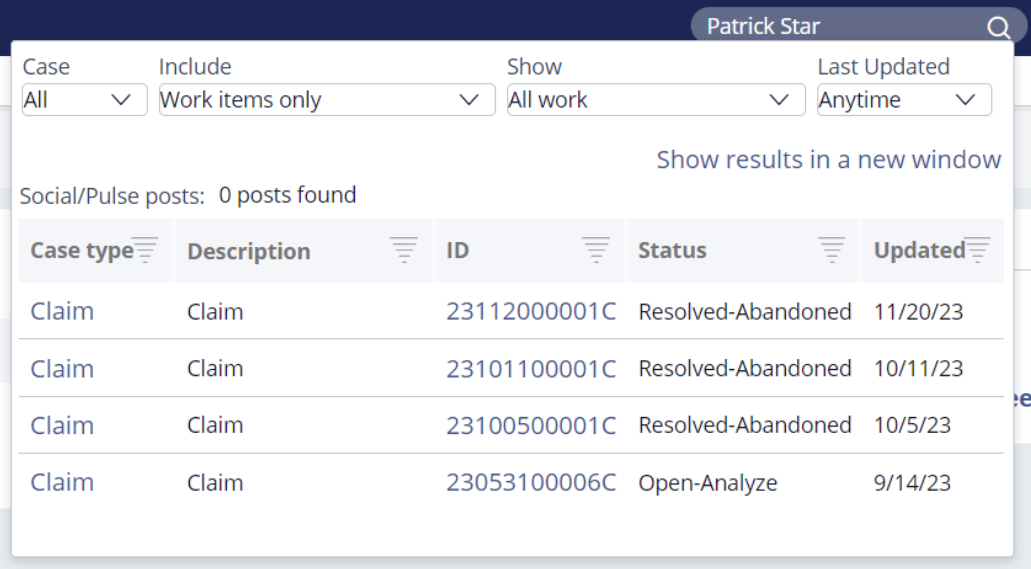The image size is (1031, 569).
Task: Expand the Last Updated Anytime dropdown
Action: 904,100
